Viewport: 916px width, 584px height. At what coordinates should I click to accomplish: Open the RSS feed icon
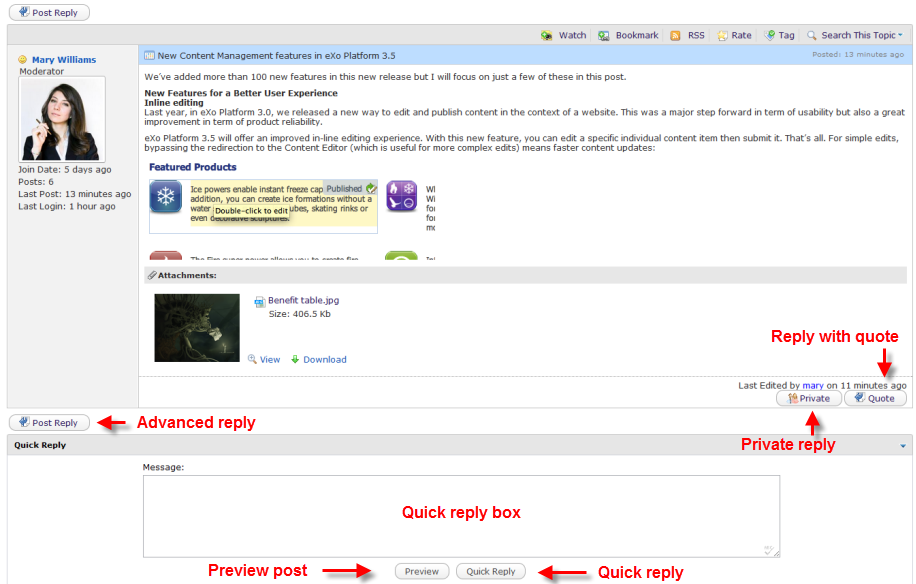pyautogui.click(x=676, y=35)
